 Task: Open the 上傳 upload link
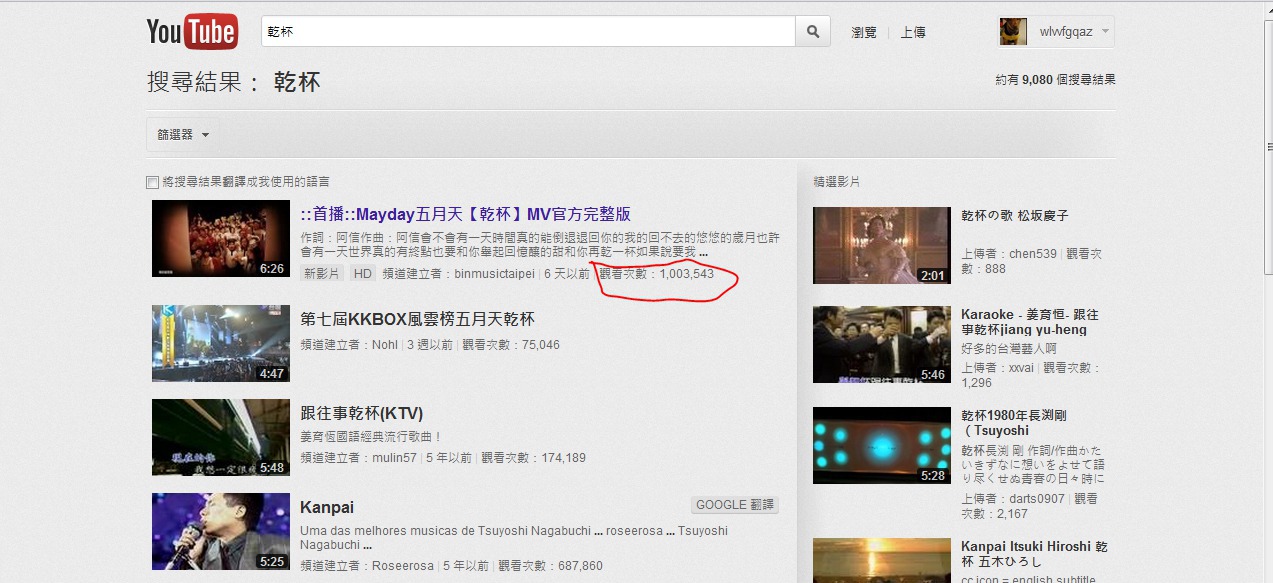pyautogui.click(x=913, y=32)
